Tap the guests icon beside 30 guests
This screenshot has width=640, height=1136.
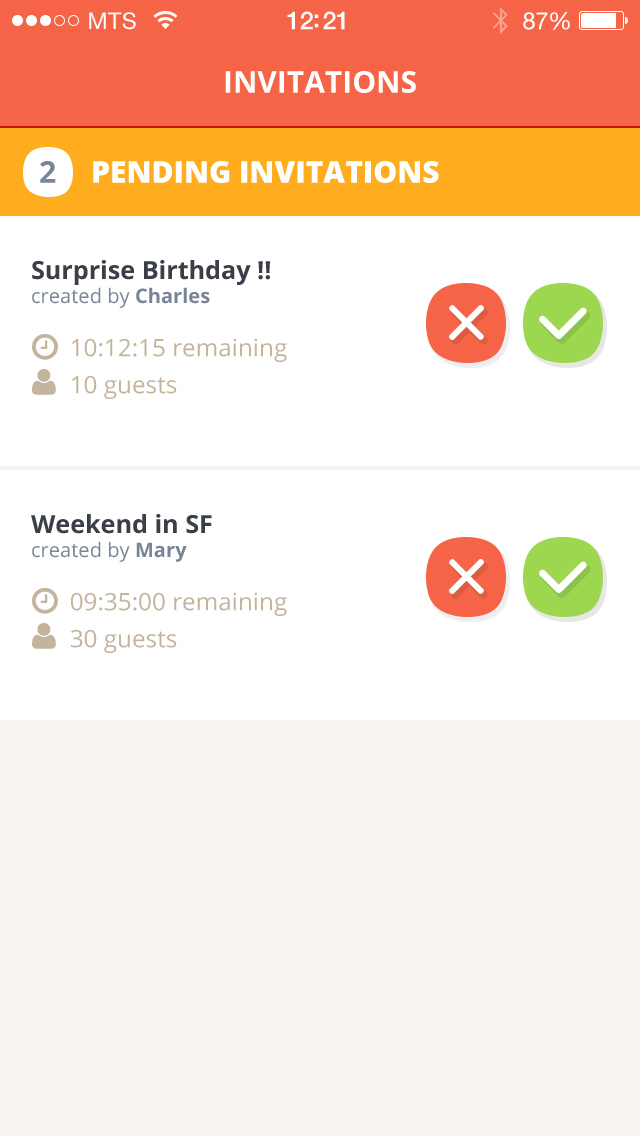click(x=44, y=637)
